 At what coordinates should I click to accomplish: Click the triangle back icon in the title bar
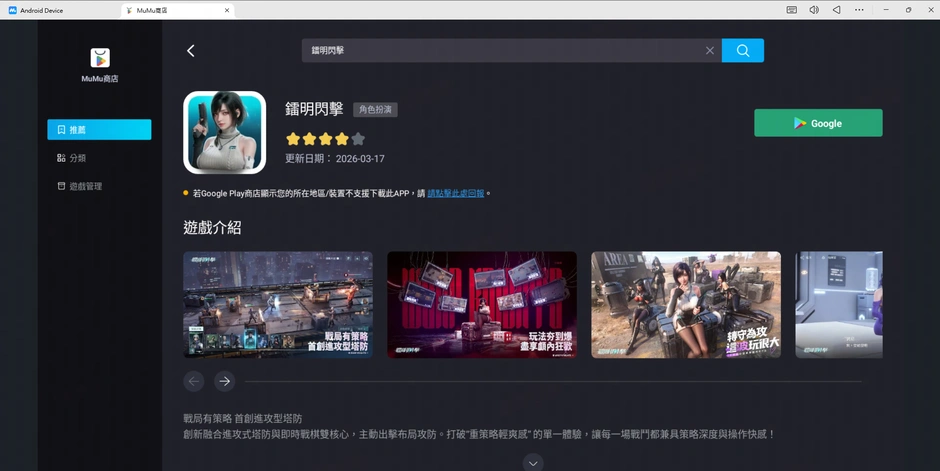pyautogui.click(x=836, y=10)
